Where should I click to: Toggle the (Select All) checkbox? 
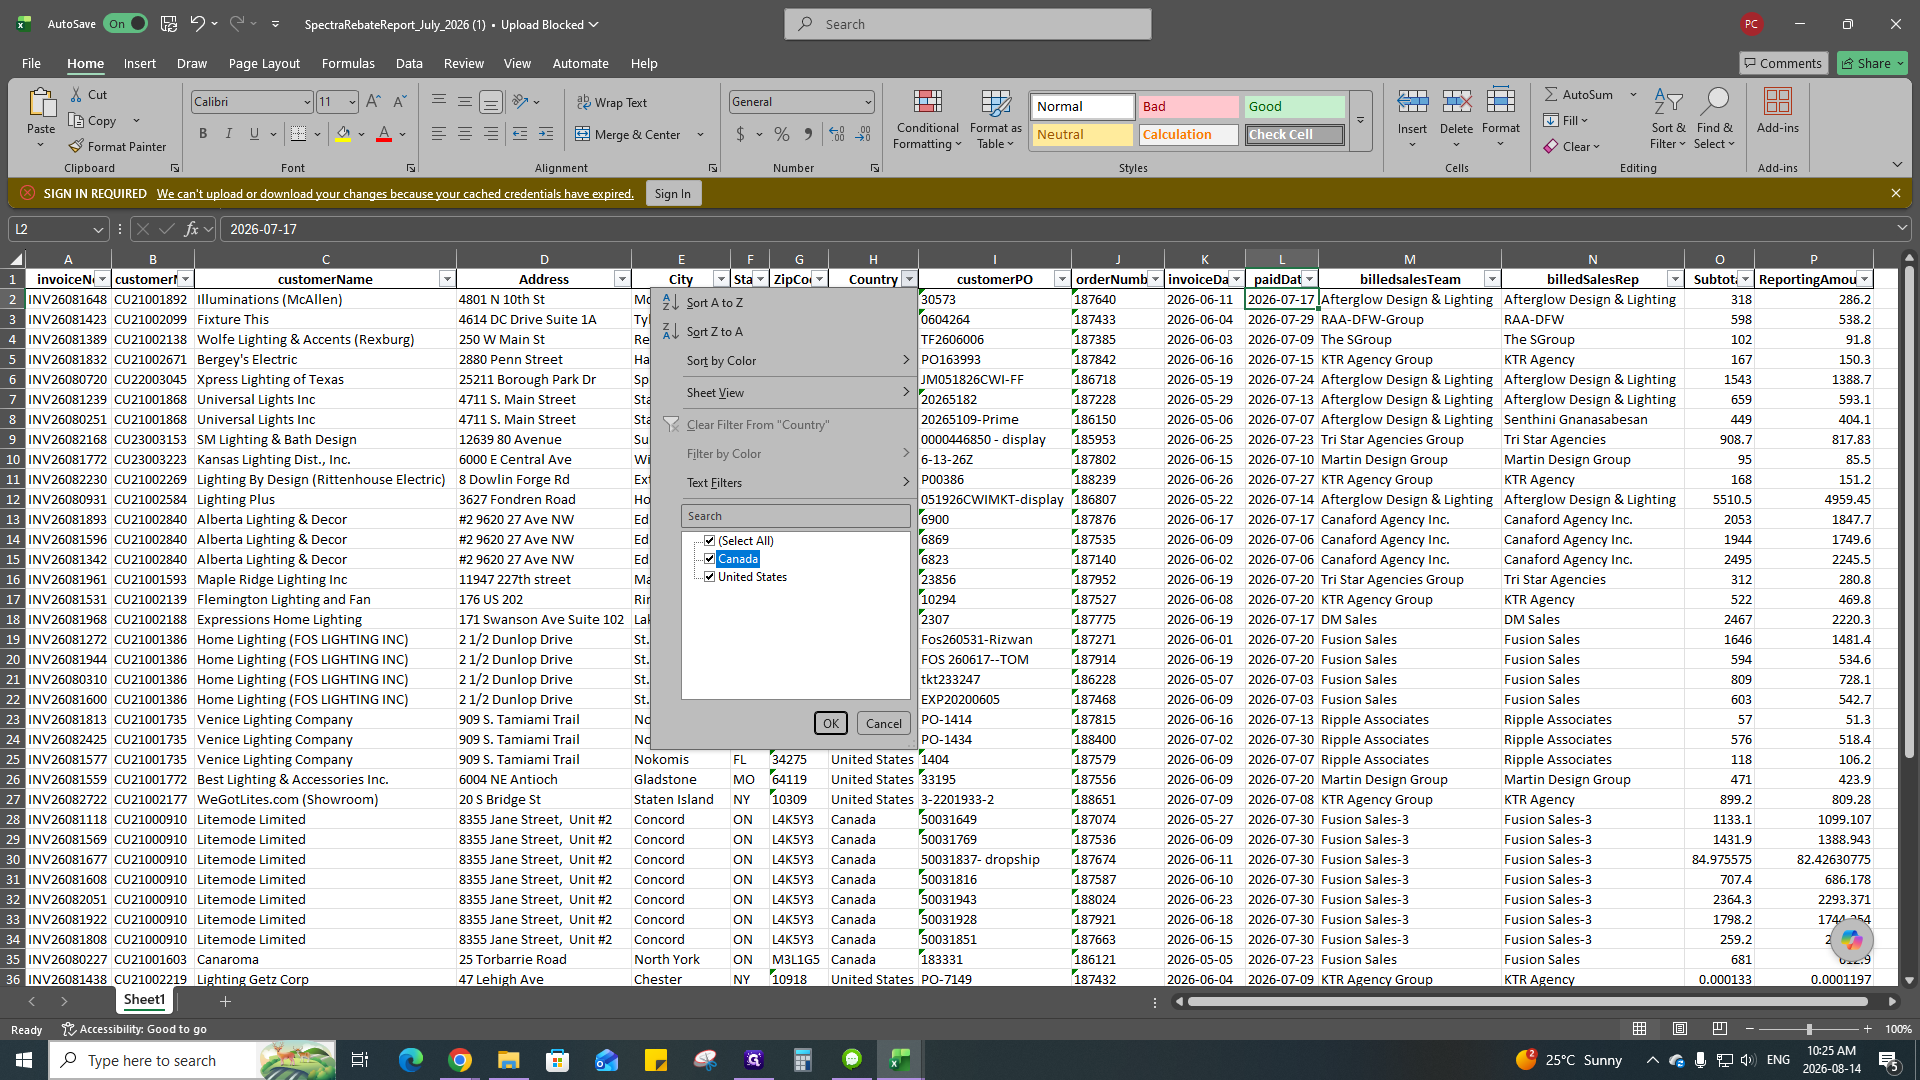710,541
